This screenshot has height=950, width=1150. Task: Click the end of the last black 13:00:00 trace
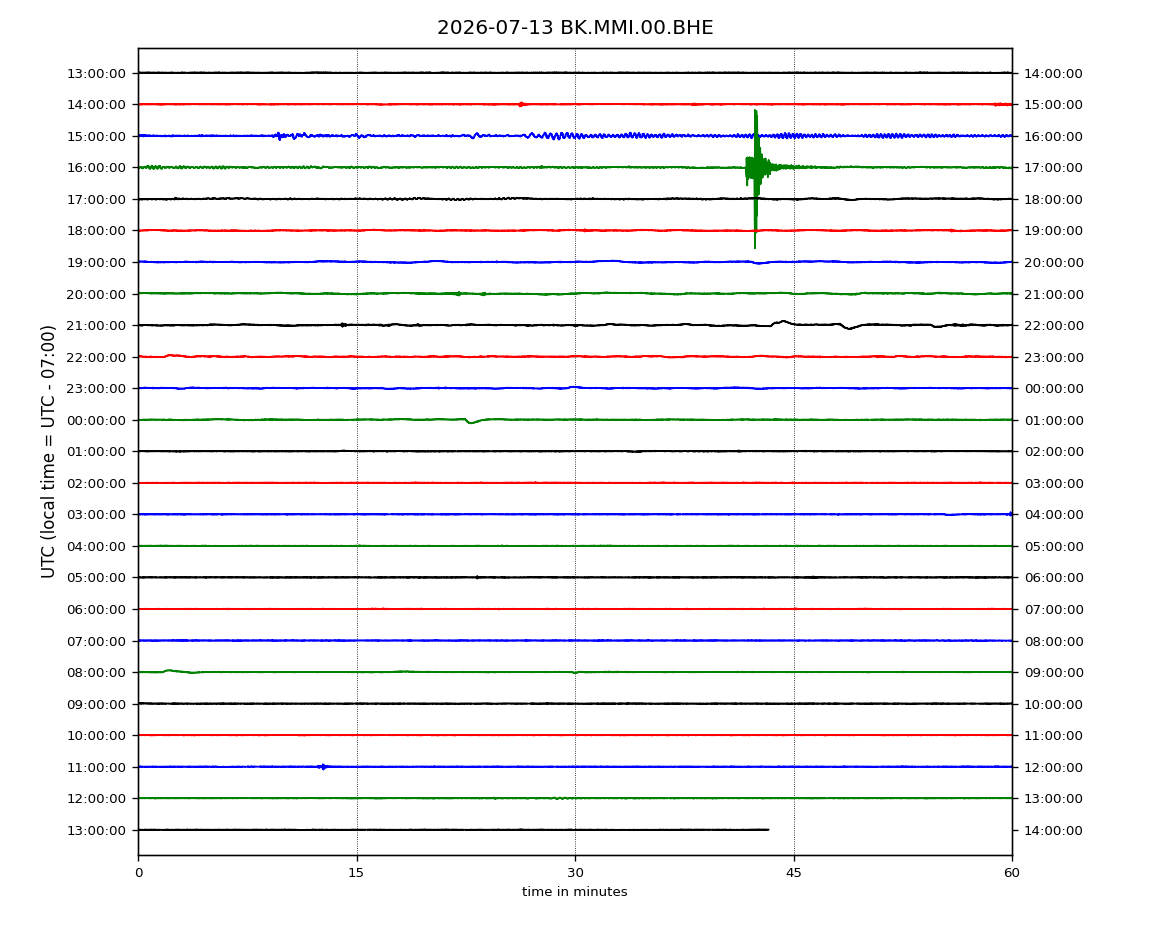point(768,830)
